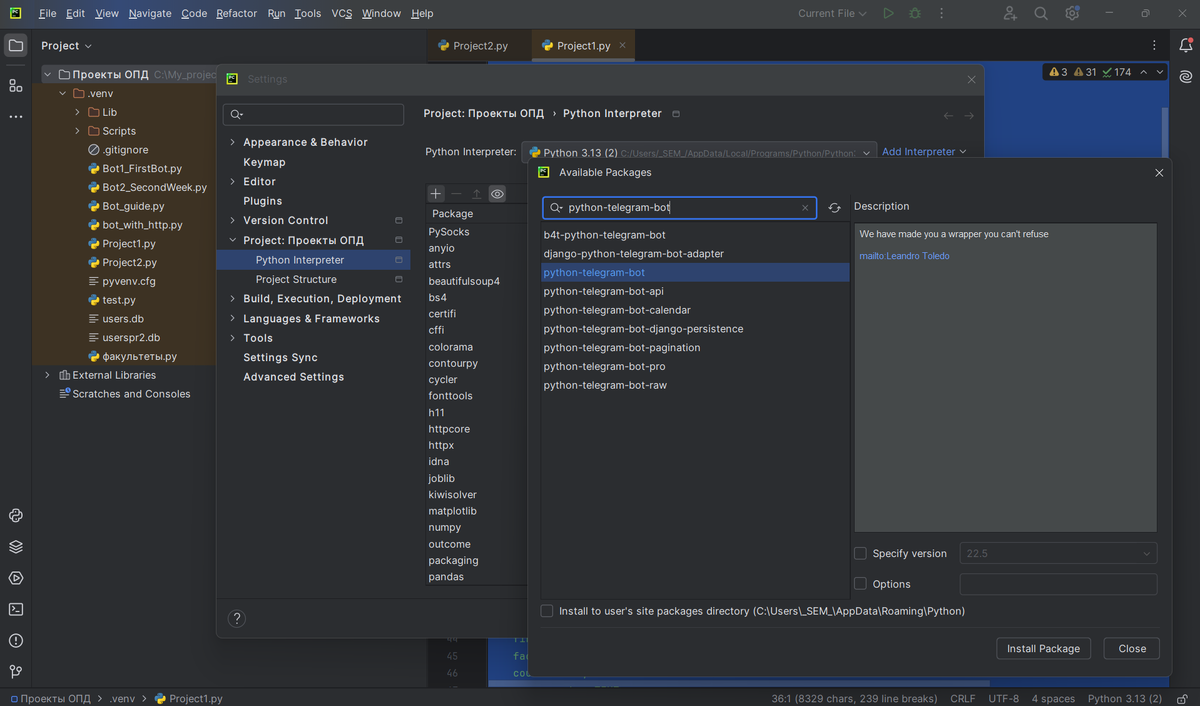
Task: Open the Python Console layers icon
Action: click(x=15, y=547)
